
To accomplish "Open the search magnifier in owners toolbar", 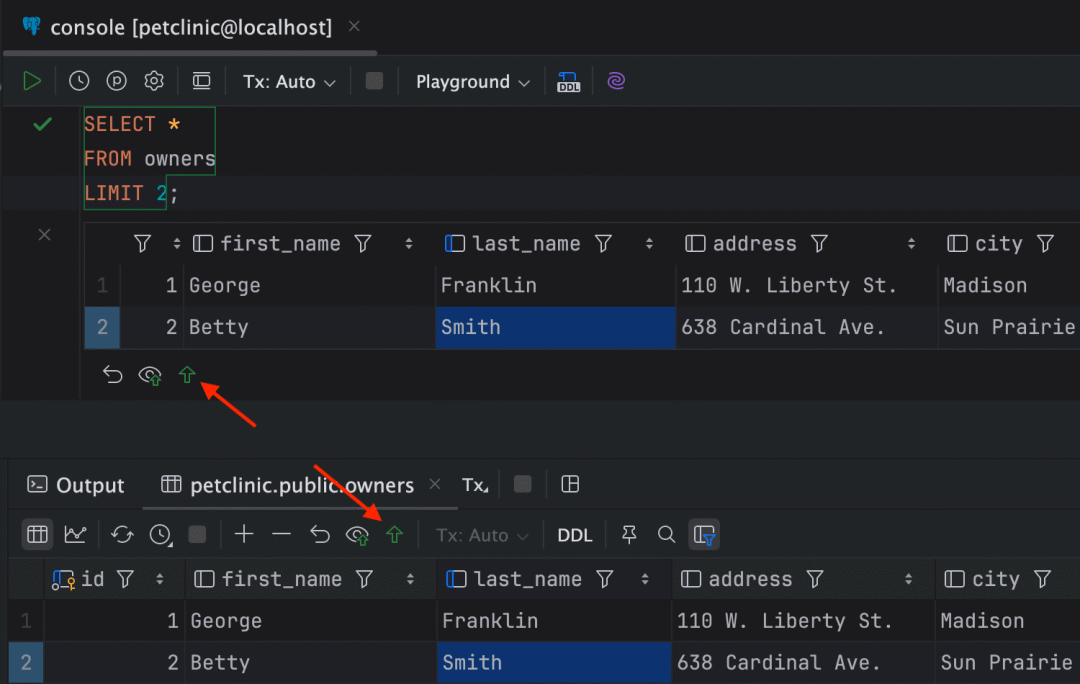I will click(x=666, y=535).
